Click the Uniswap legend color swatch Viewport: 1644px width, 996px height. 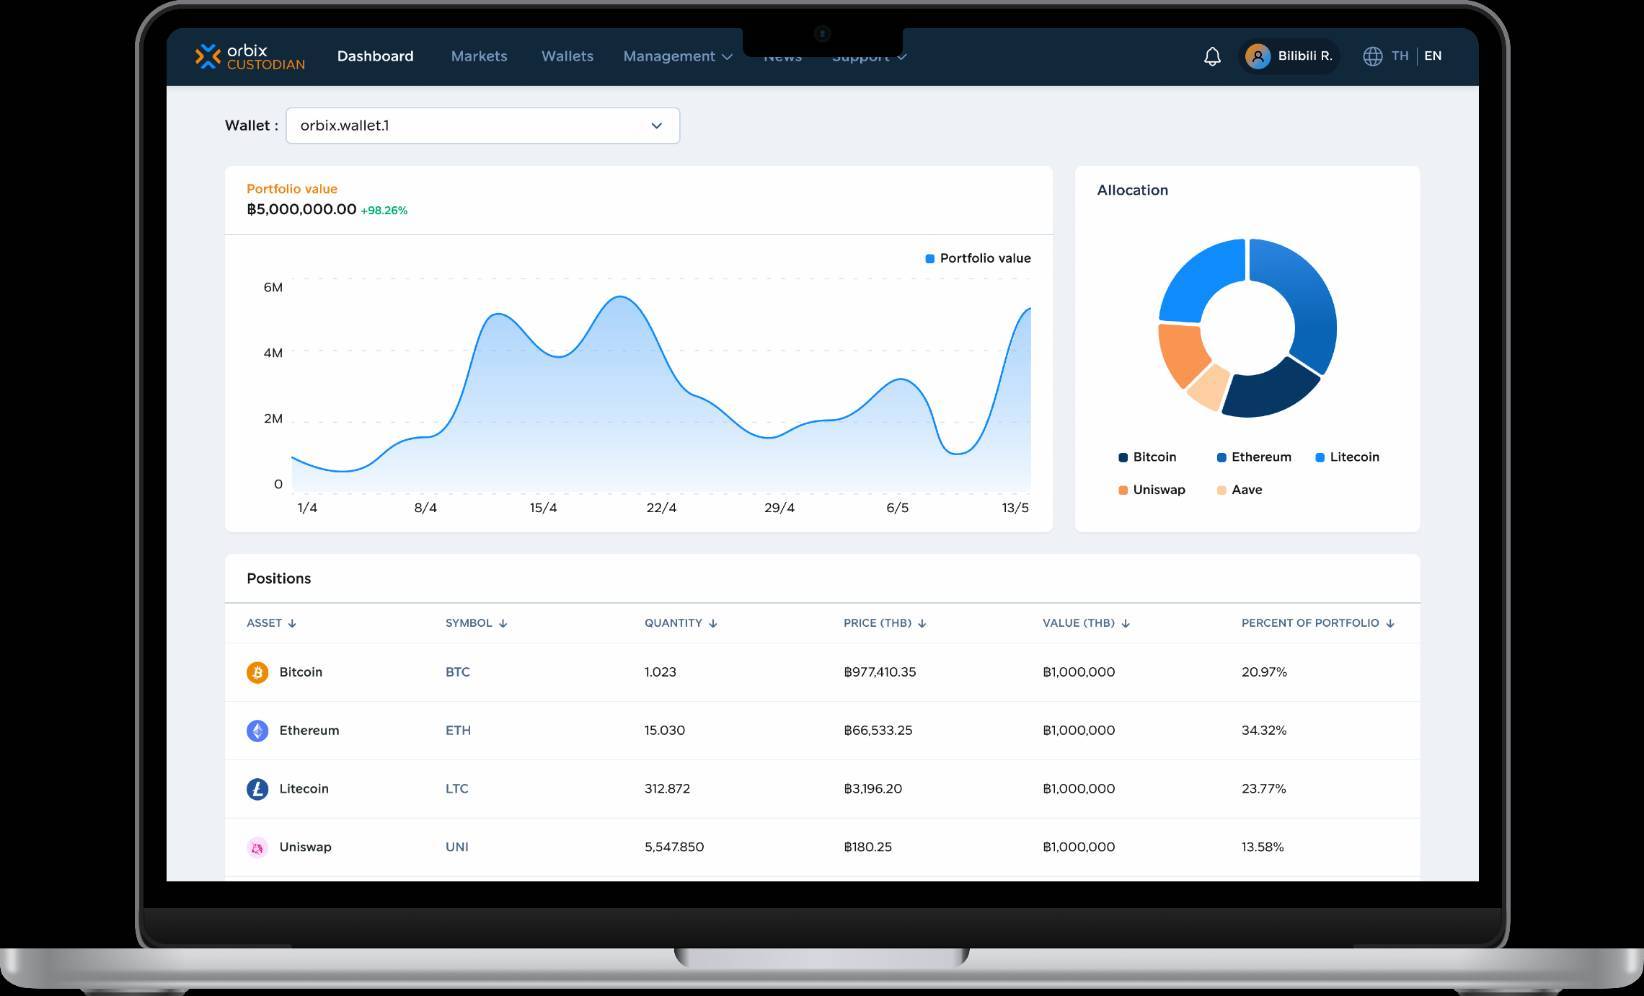[1123, 490]
